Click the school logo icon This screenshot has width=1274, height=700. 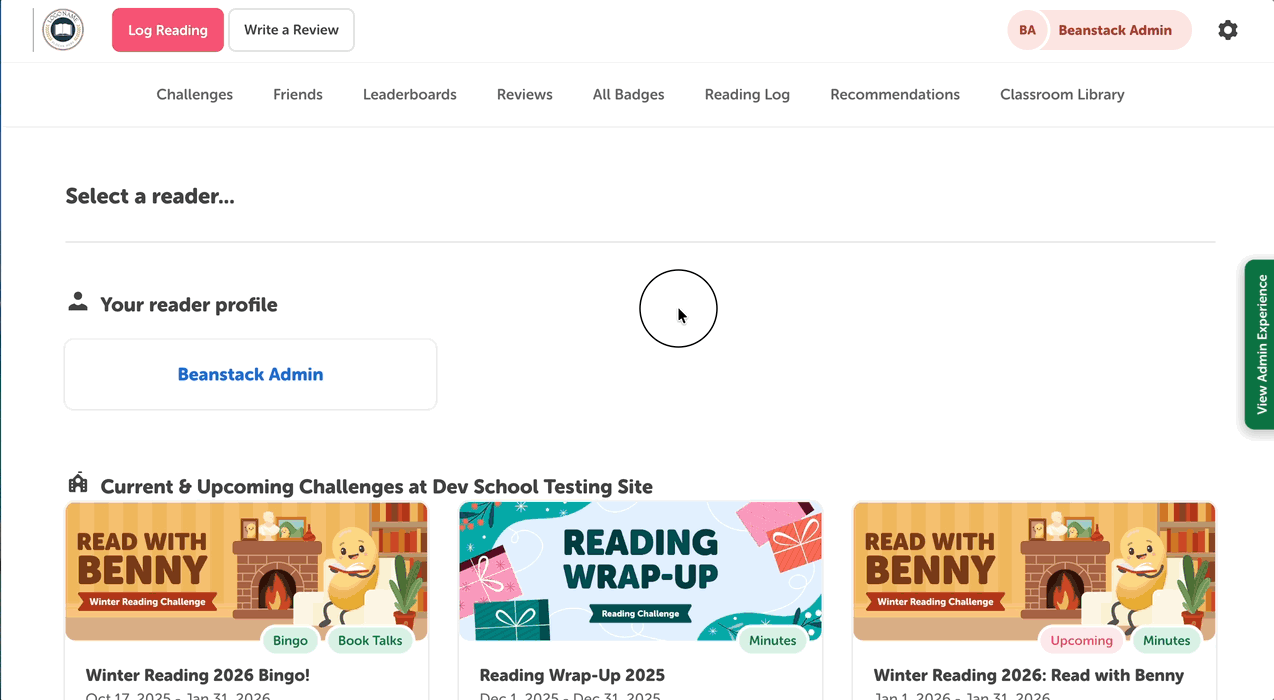(63, 30)
